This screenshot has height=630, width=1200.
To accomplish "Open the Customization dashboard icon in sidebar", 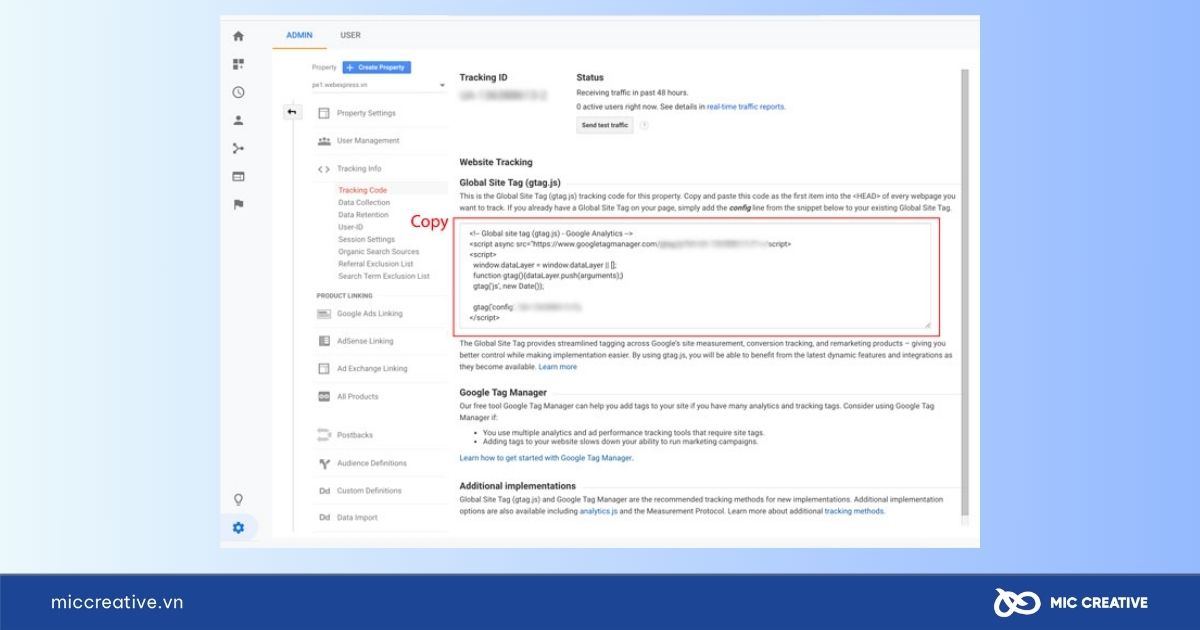I will [x=238, y=64].
